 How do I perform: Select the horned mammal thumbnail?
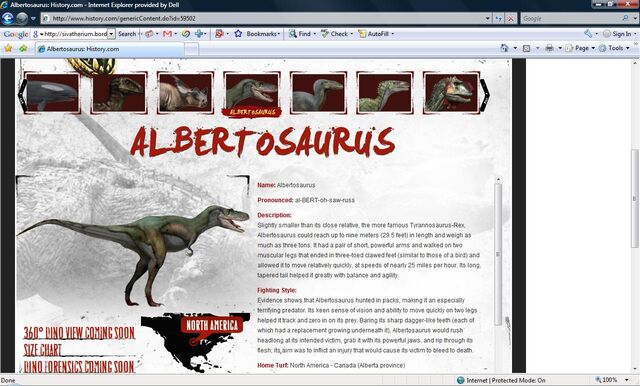click(185, 93)
